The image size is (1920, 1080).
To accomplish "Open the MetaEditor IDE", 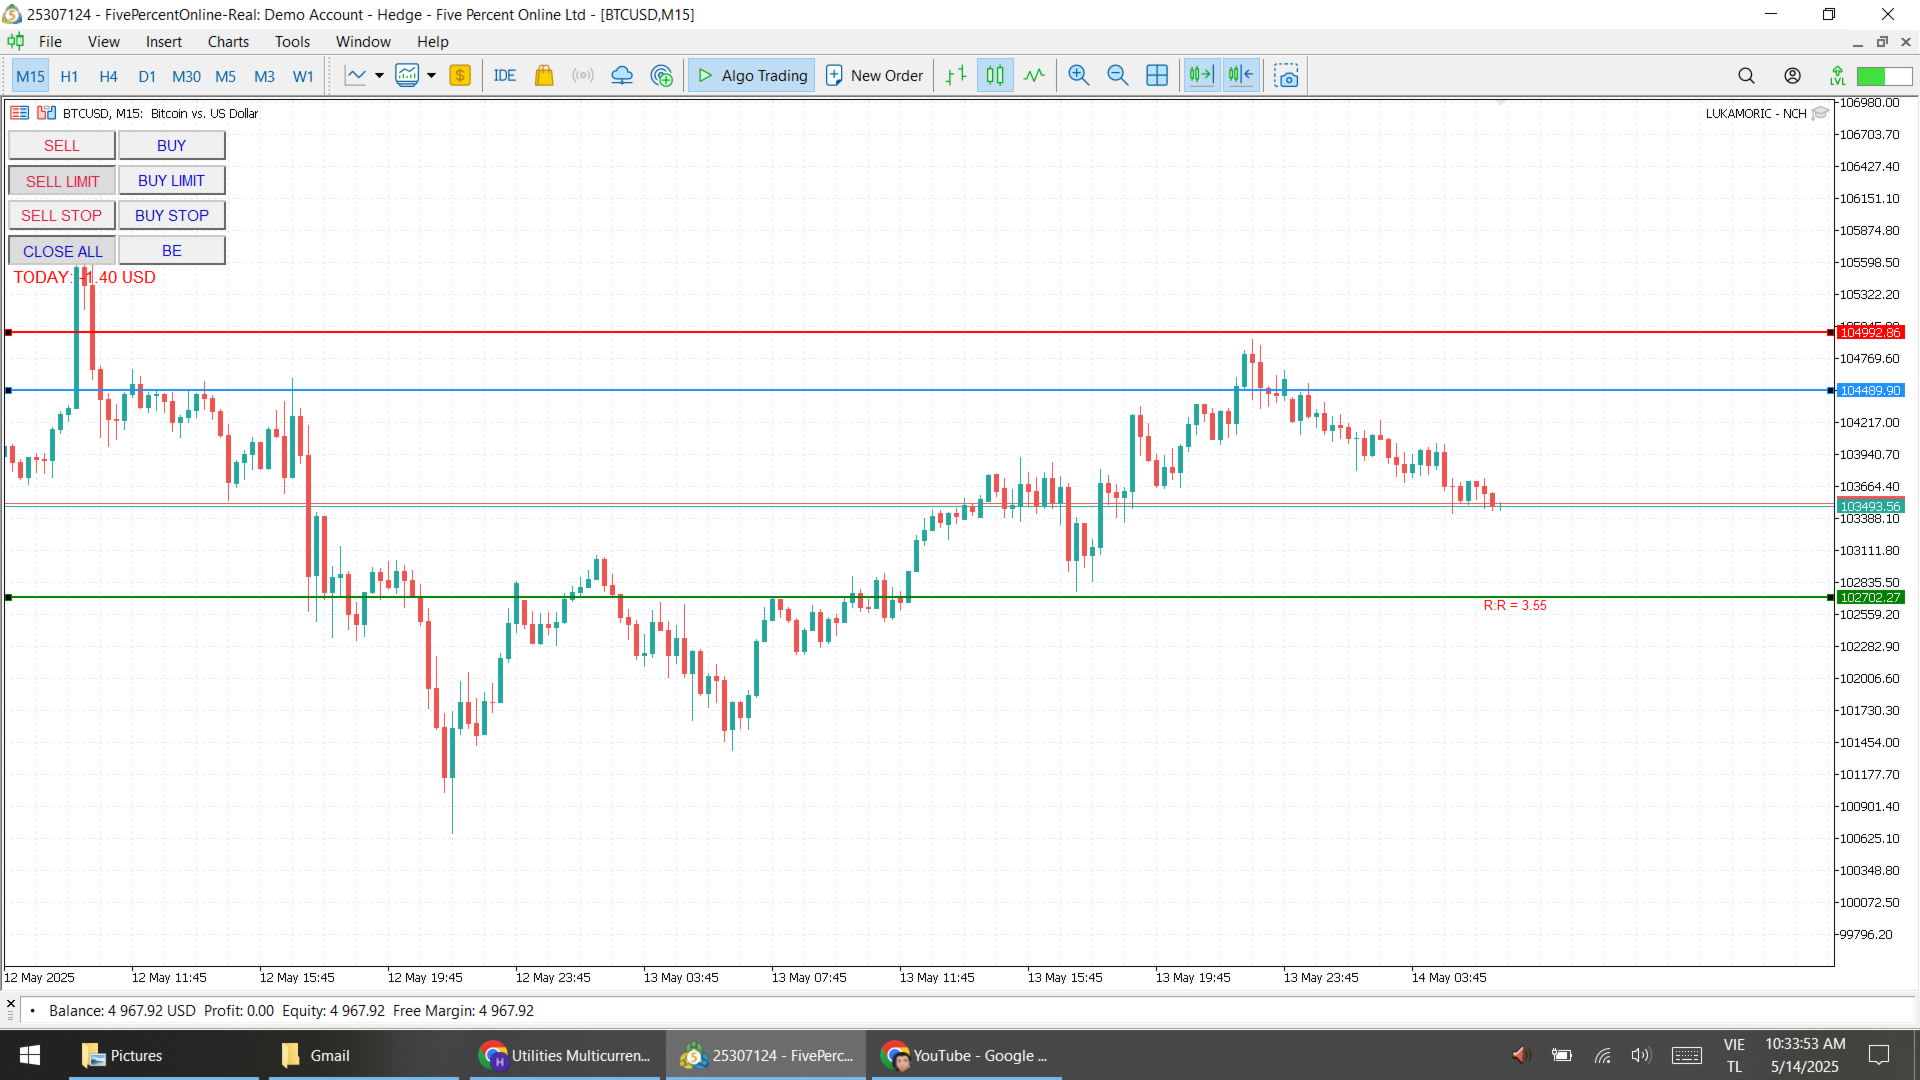I will (x=505, y=75).
